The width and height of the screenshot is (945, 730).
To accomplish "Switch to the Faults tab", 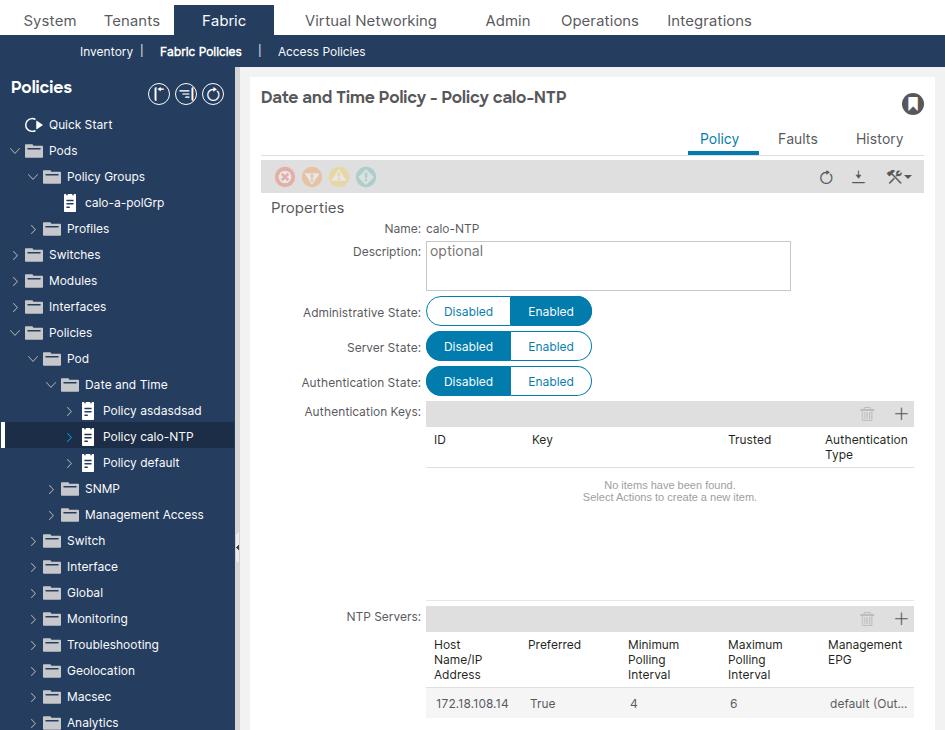I will (797, 139).
